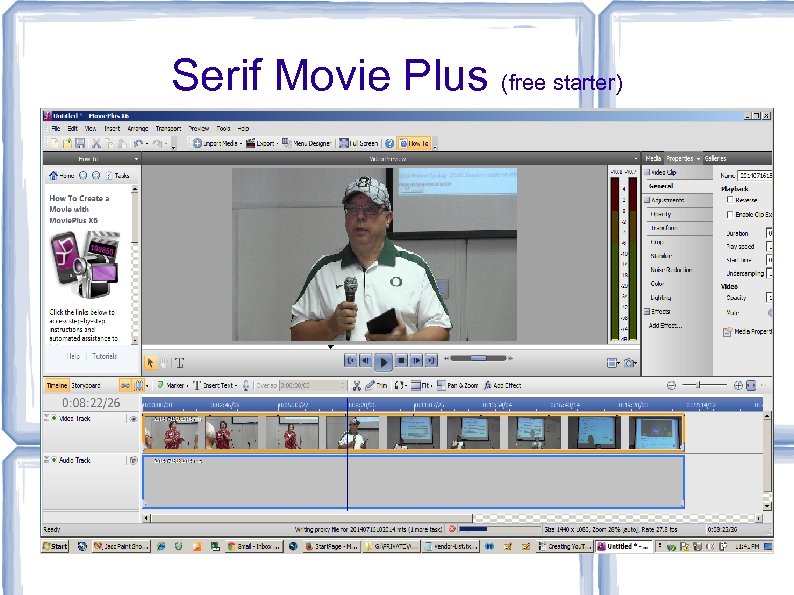
Task: Click Add Effect... in Properties list
Action: pyautogui.click(x=665, y=325)
